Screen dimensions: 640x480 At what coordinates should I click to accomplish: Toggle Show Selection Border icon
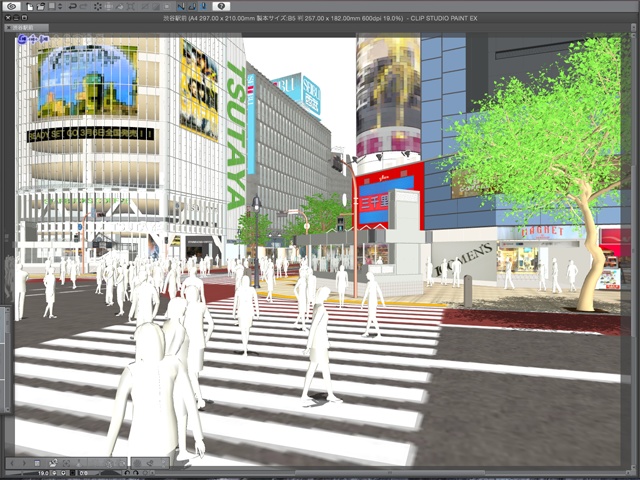167,7
